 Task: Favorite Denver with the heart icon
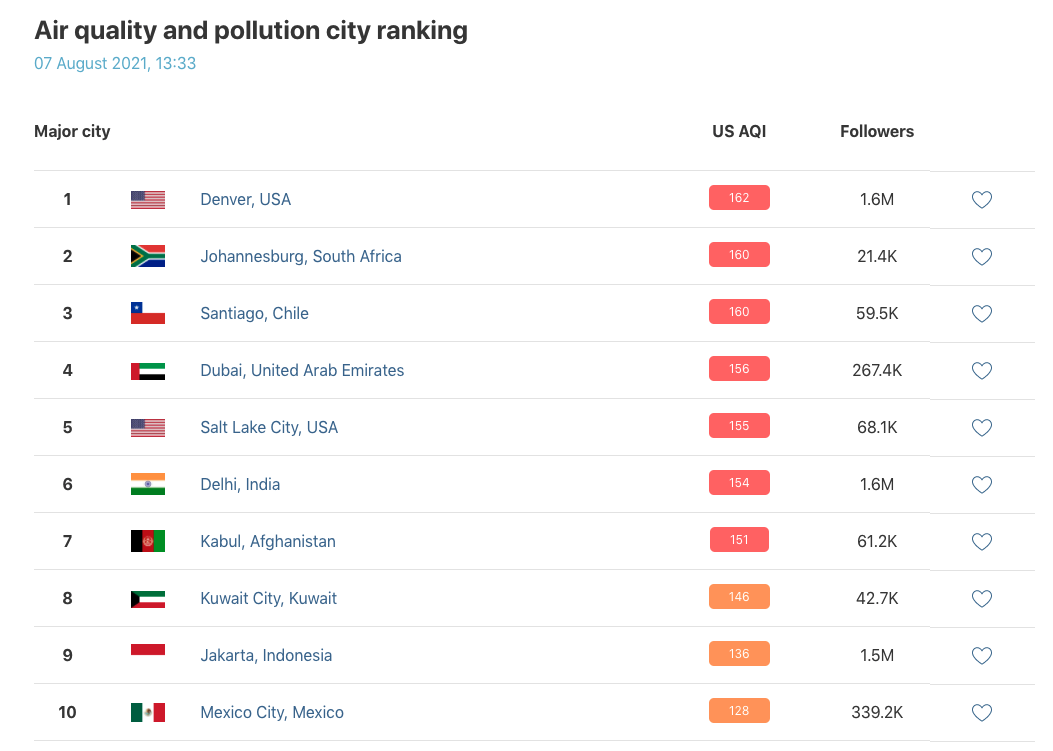pyautogui.click(x=981, y=200)
